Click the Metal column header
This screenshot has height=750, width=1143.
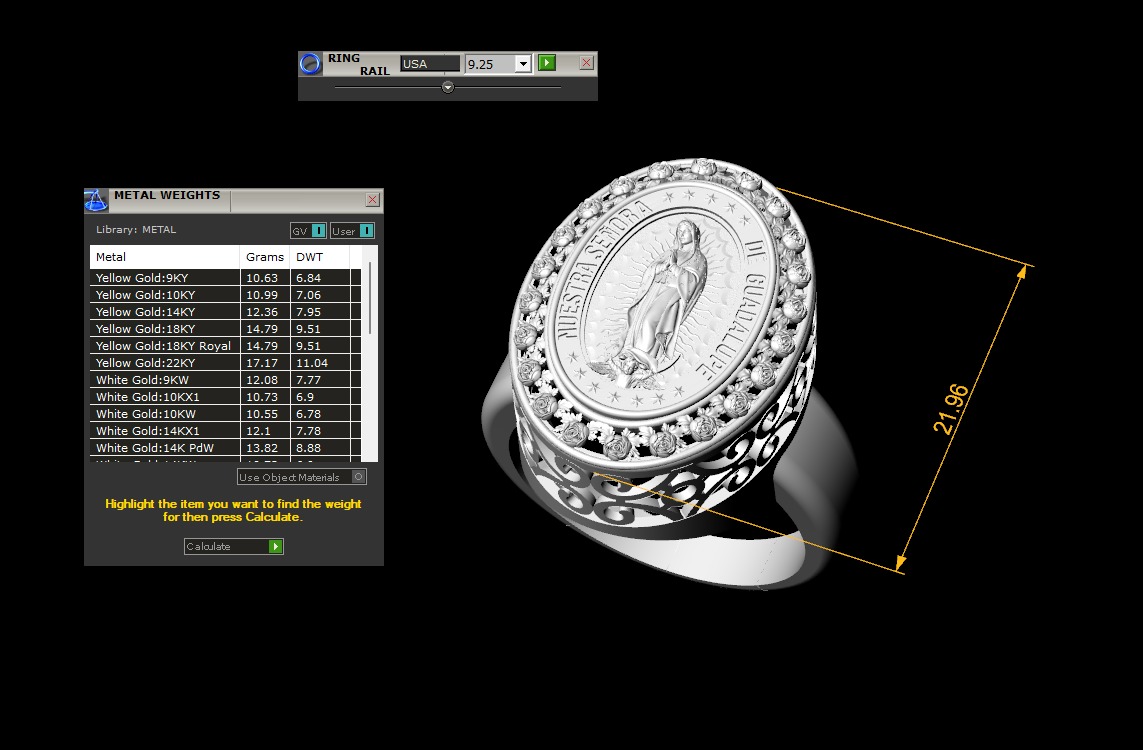point(165,257)
